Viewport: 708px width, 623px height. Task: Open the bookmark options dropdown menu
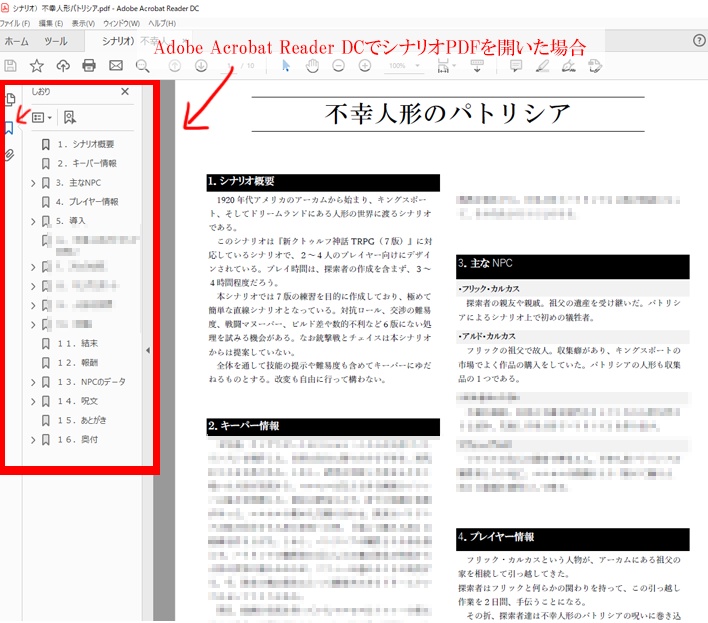pos(42,118)
